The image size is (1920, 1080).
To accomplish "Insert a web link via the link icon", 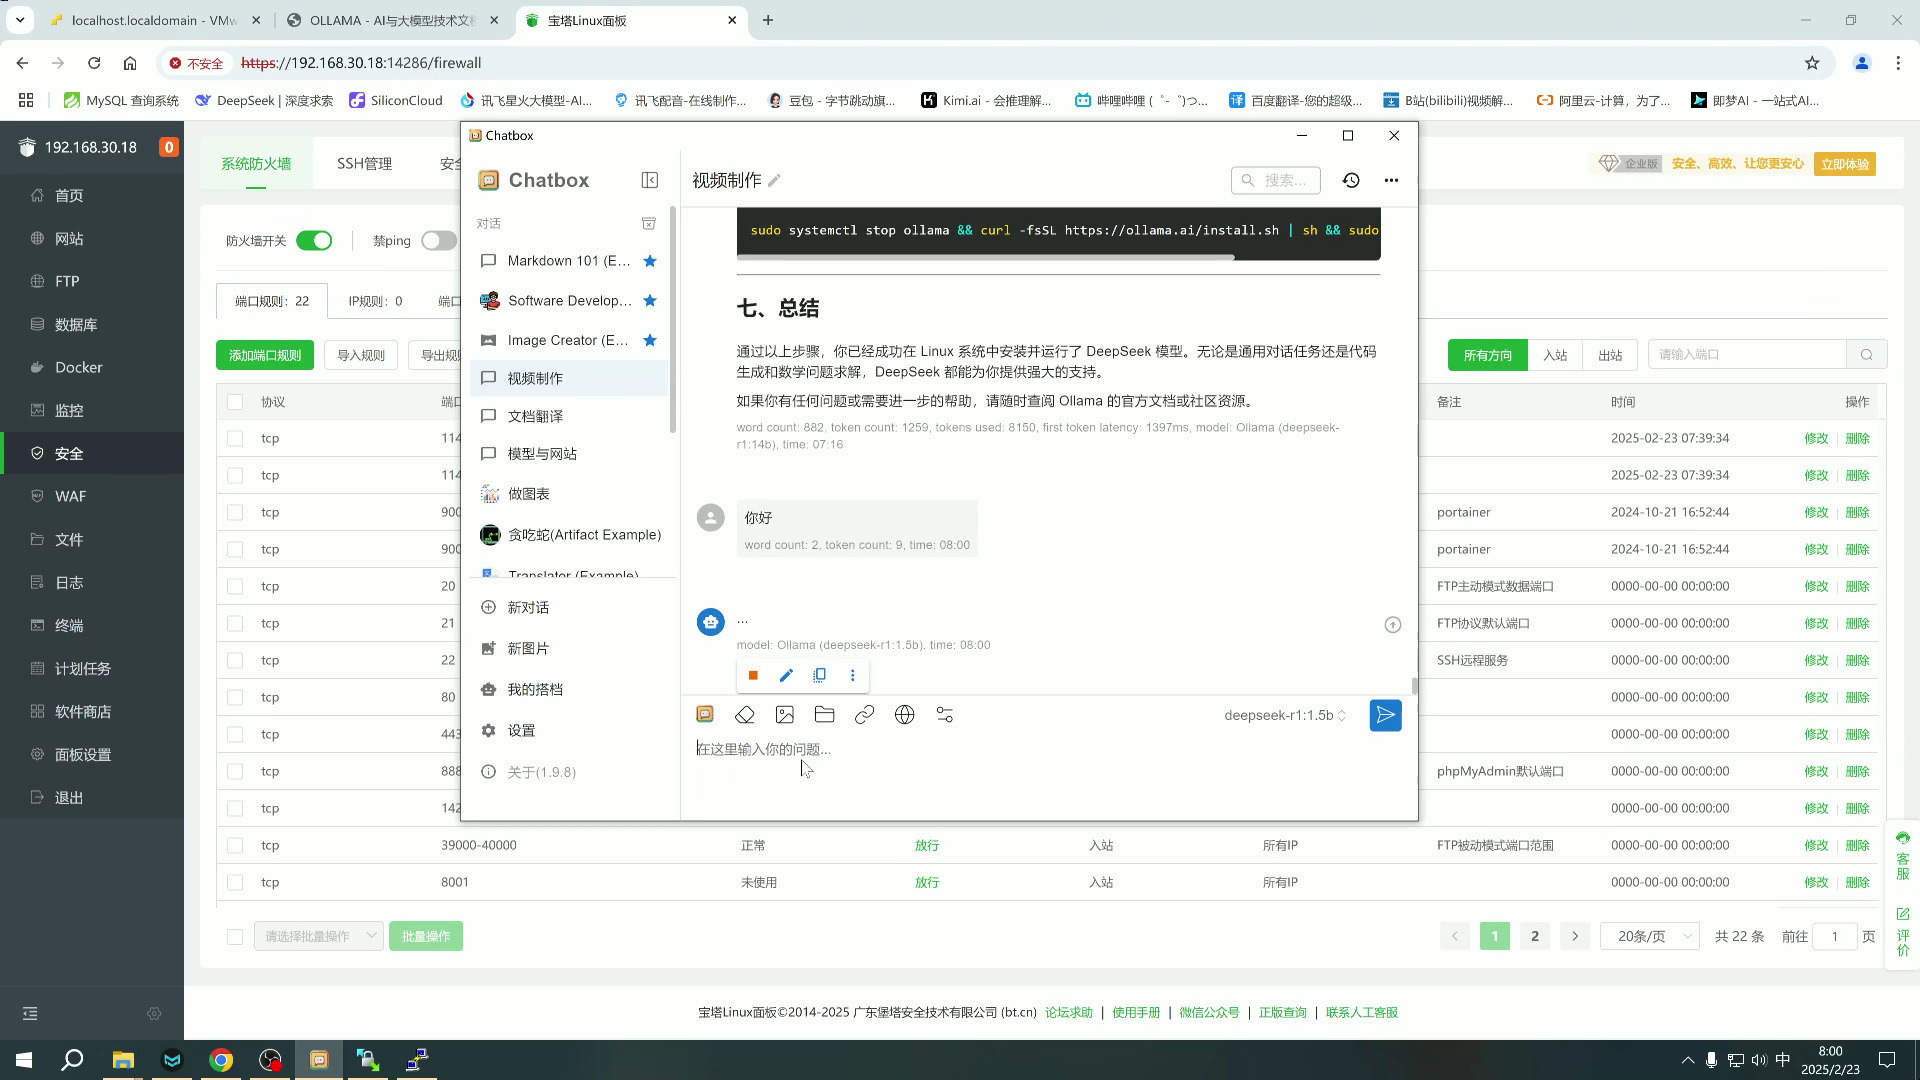I will (864, 714).
